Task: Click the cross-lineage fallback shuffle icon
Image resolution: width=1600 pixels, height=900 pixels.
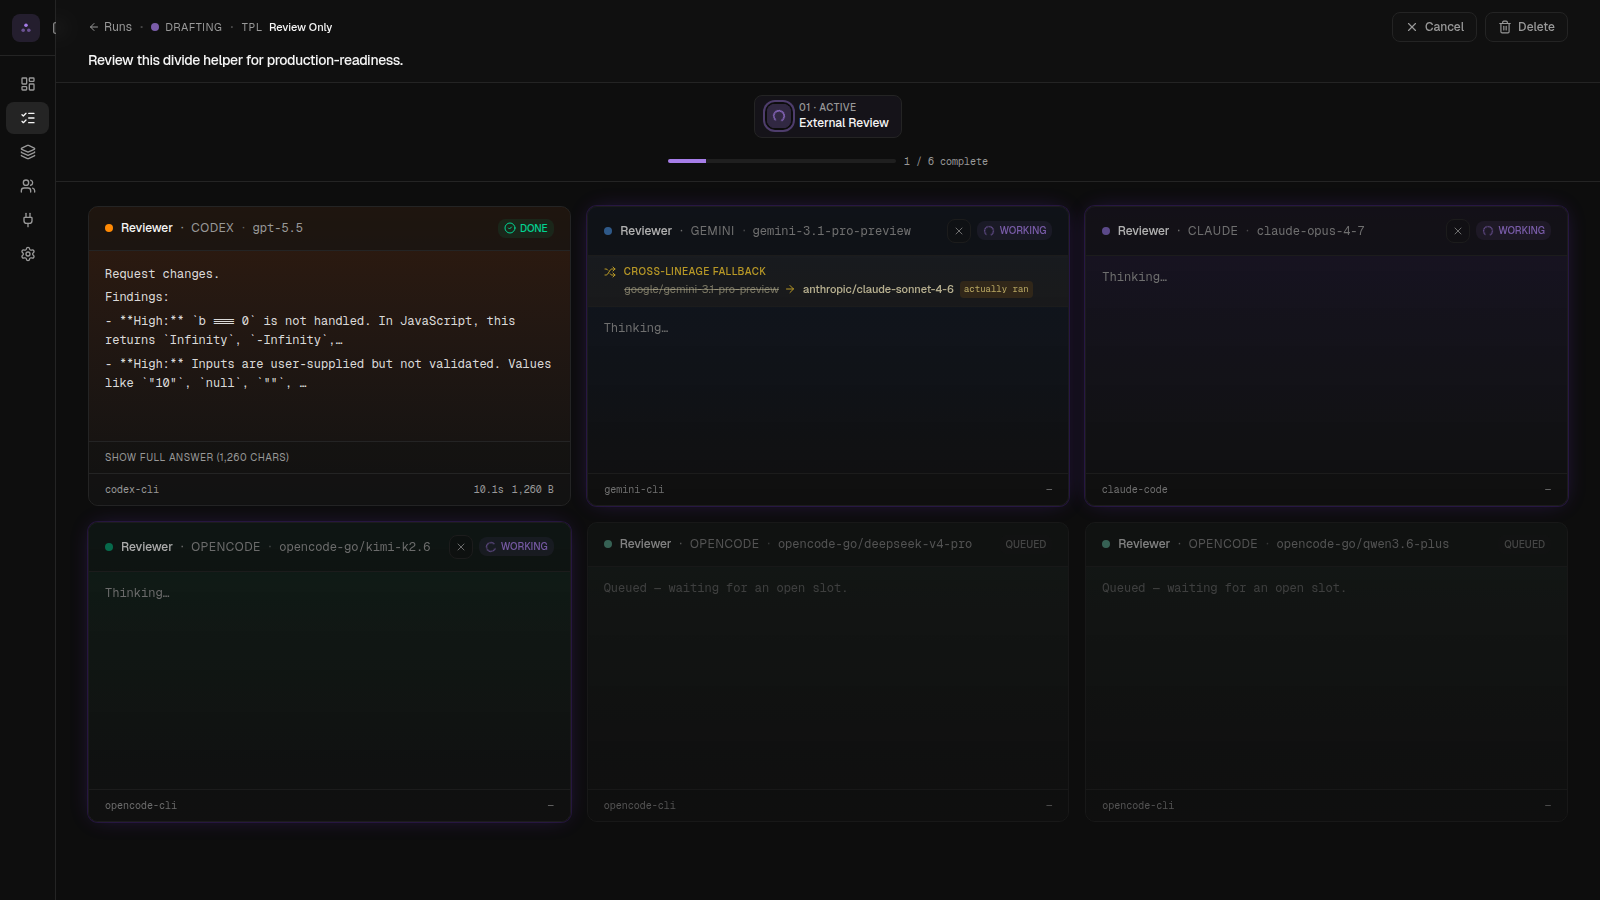Action: point(610,272)
